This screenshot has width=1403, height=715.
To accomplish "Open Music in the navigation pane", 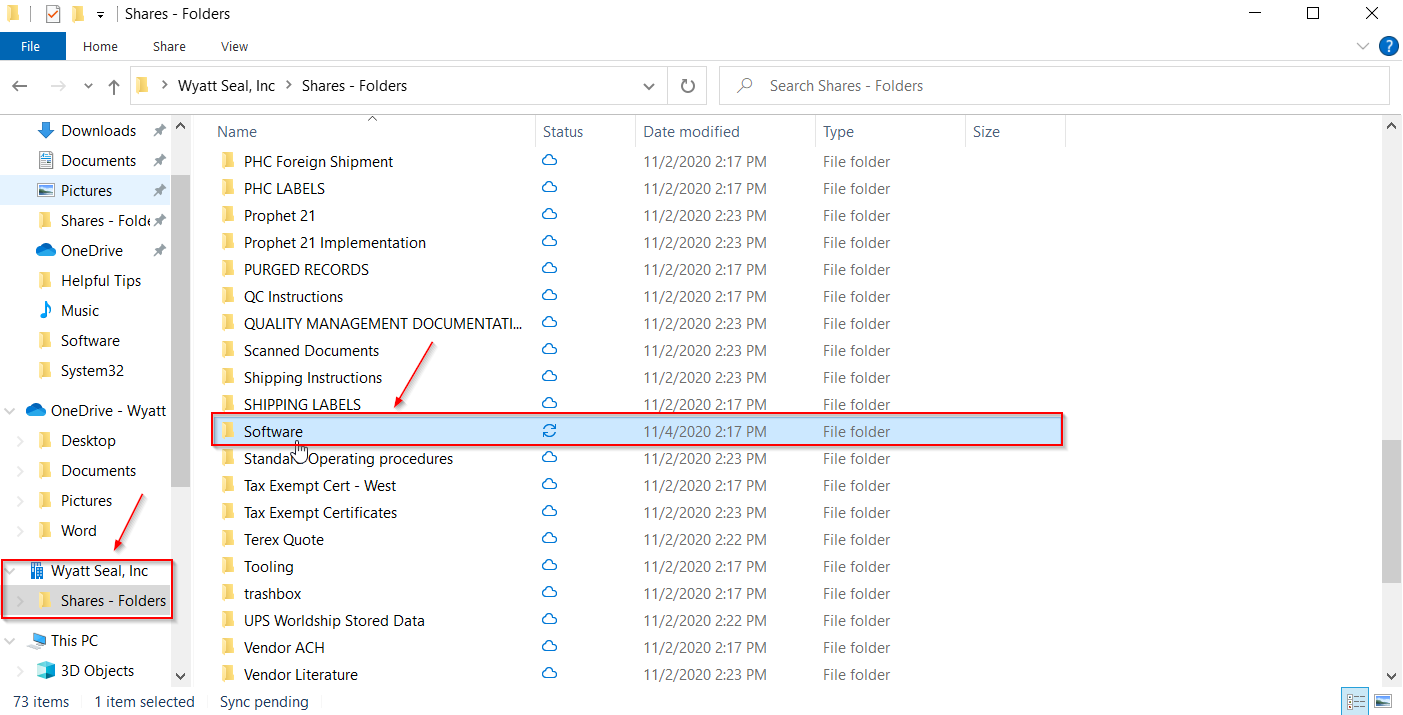I will 80,311.
